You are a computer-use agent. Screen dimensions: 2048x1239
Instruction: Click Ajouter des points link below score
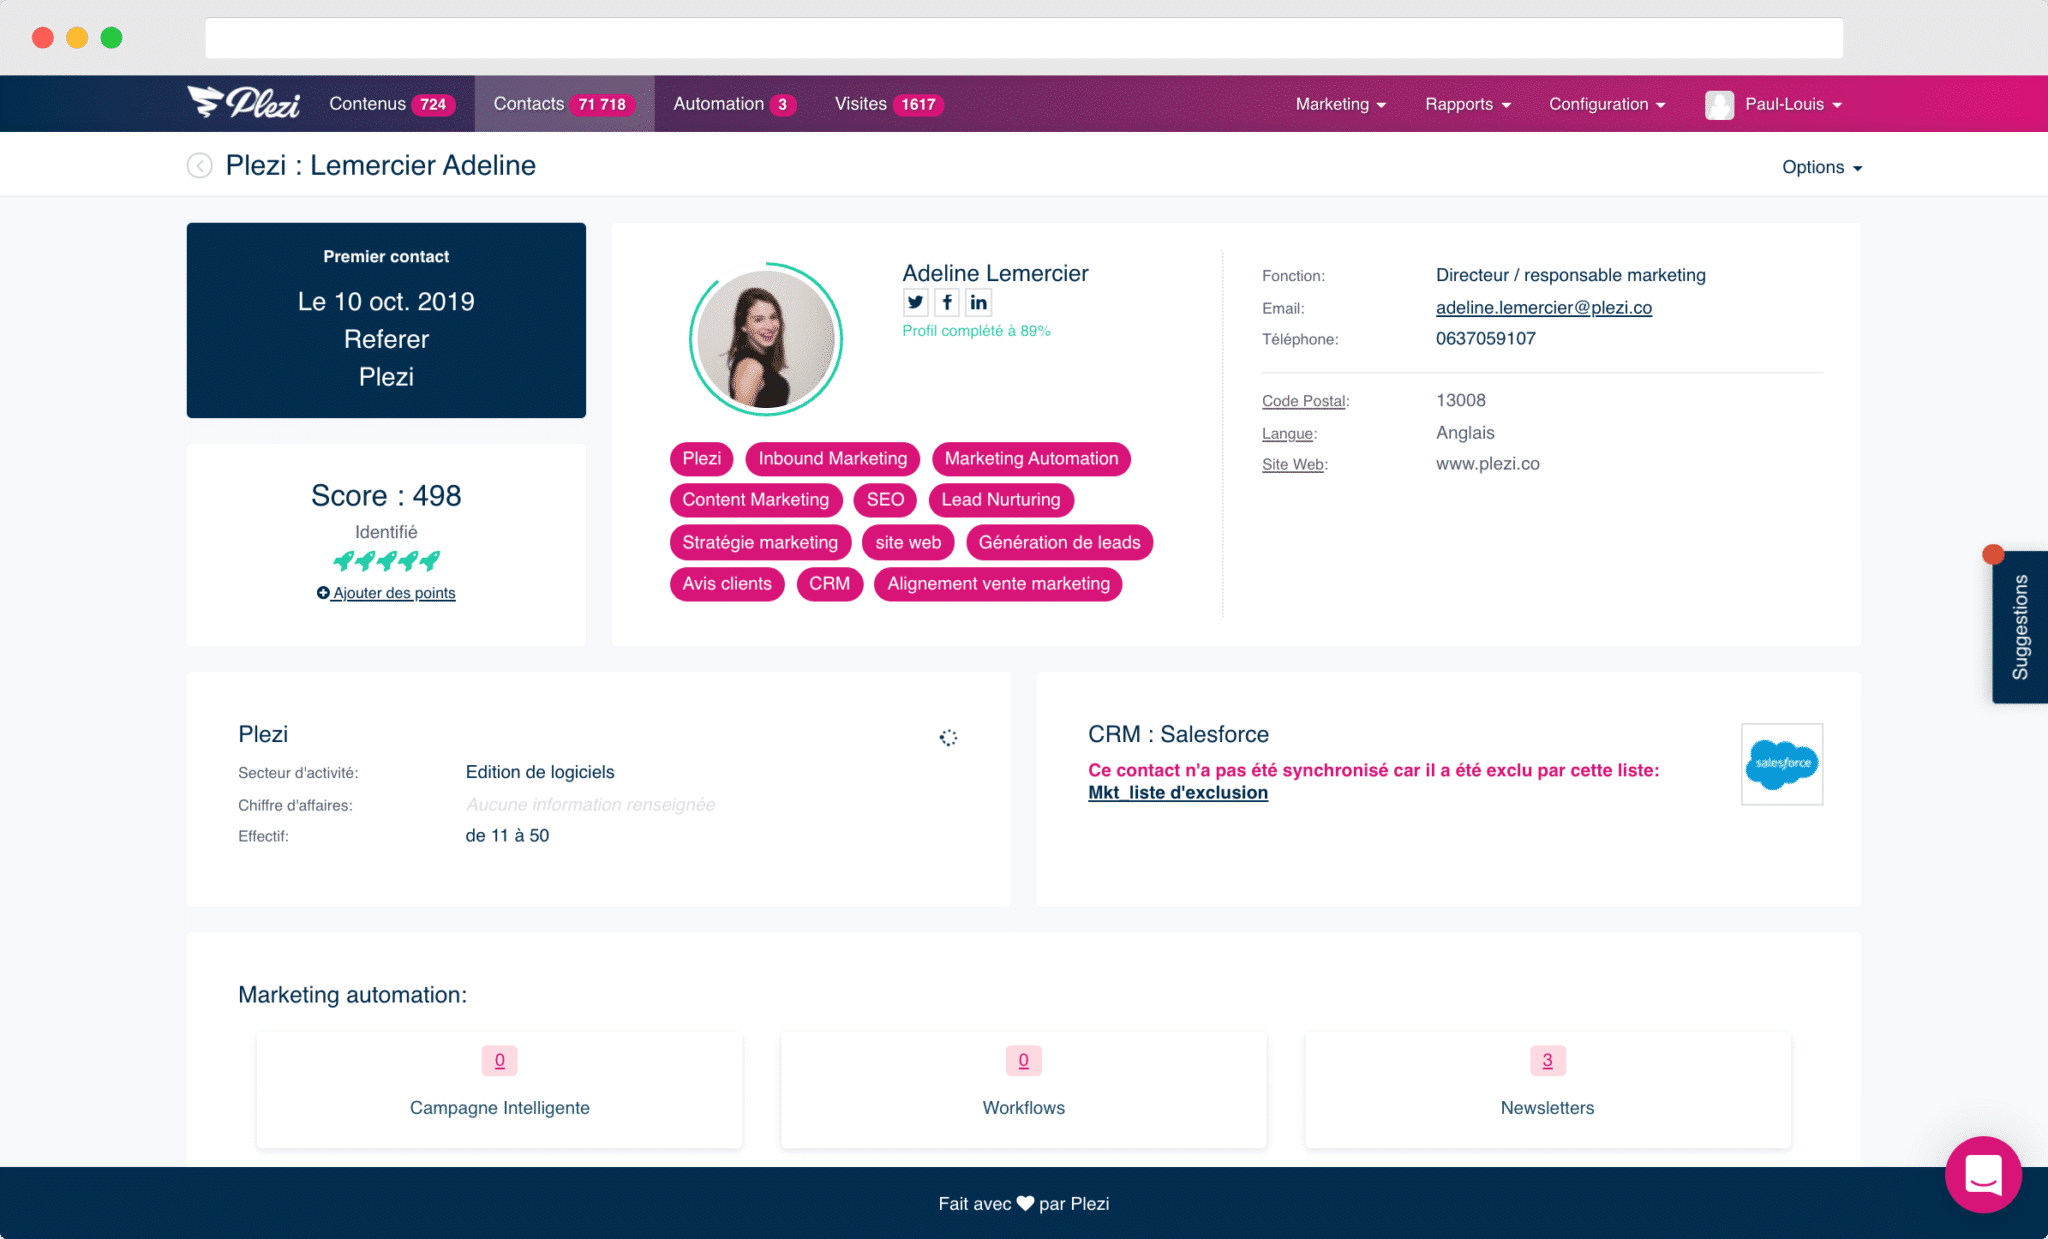[386, 592]
